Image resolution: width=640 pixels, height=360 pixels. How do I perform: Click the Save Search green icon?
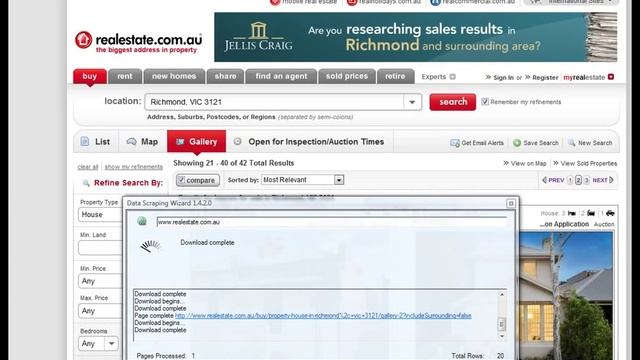[x=517, y=143]
